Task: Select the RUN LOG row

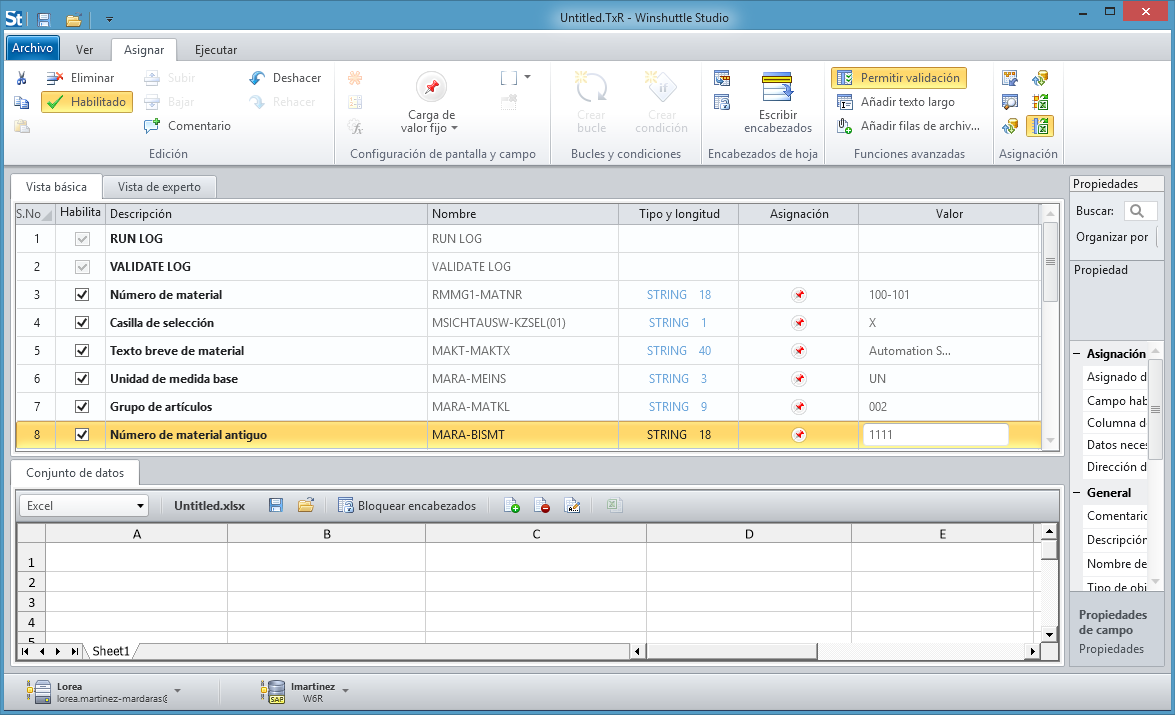Action: (528, 238)
